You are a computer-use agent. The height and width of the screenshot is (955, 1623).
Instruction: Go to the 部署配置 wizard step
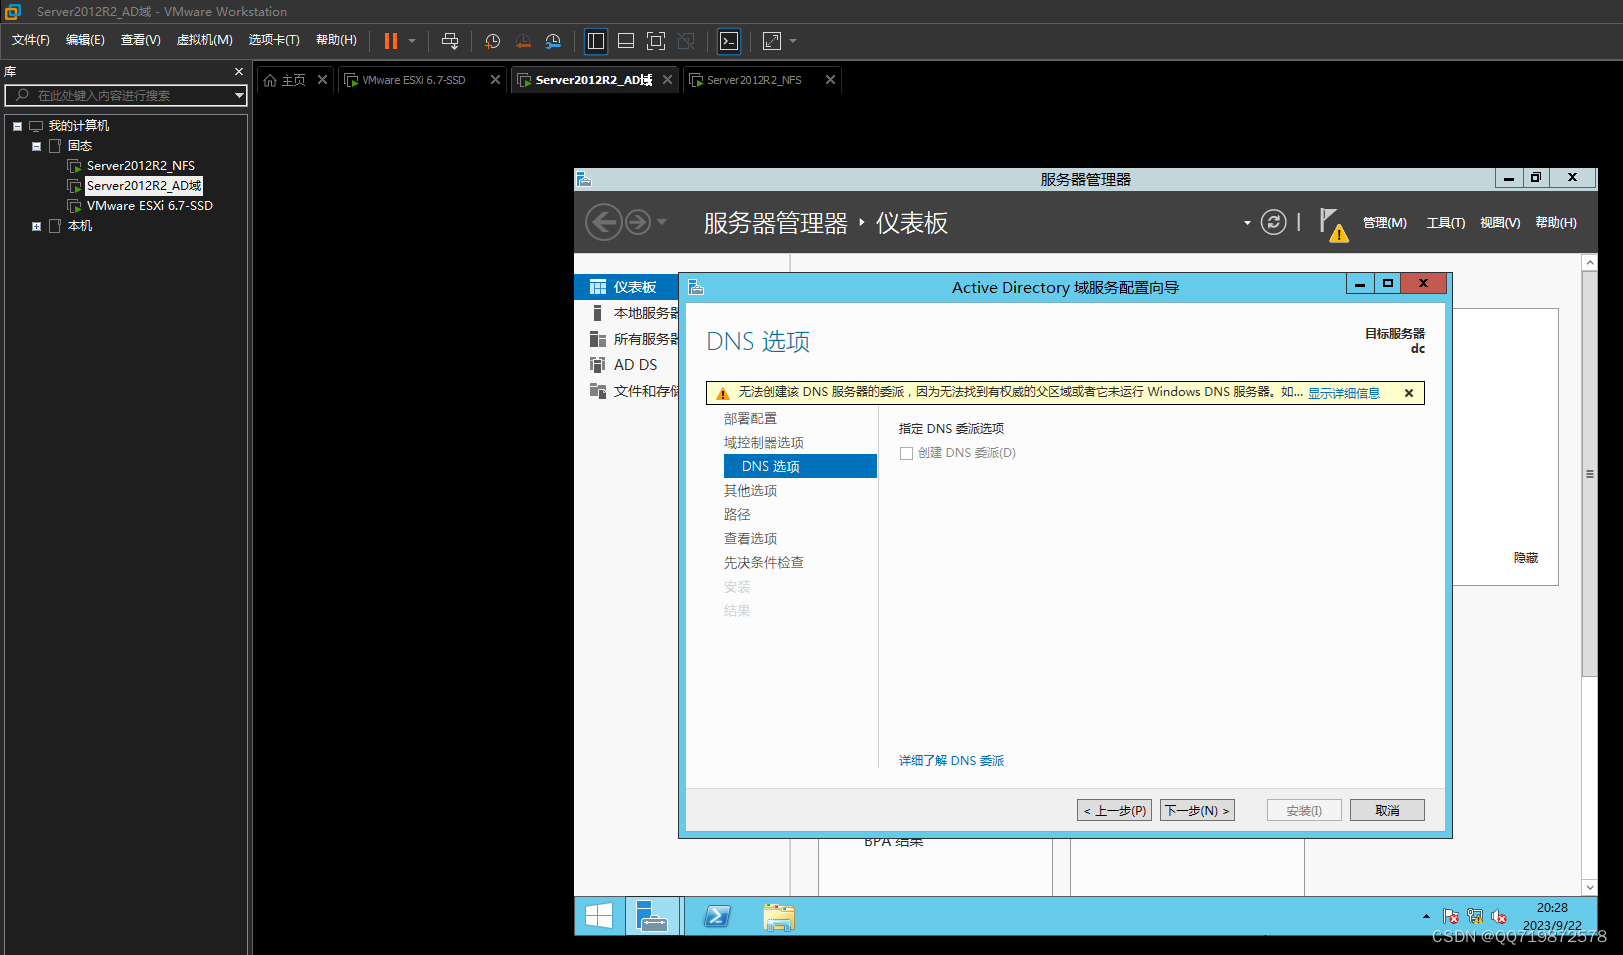pos(750,419)
